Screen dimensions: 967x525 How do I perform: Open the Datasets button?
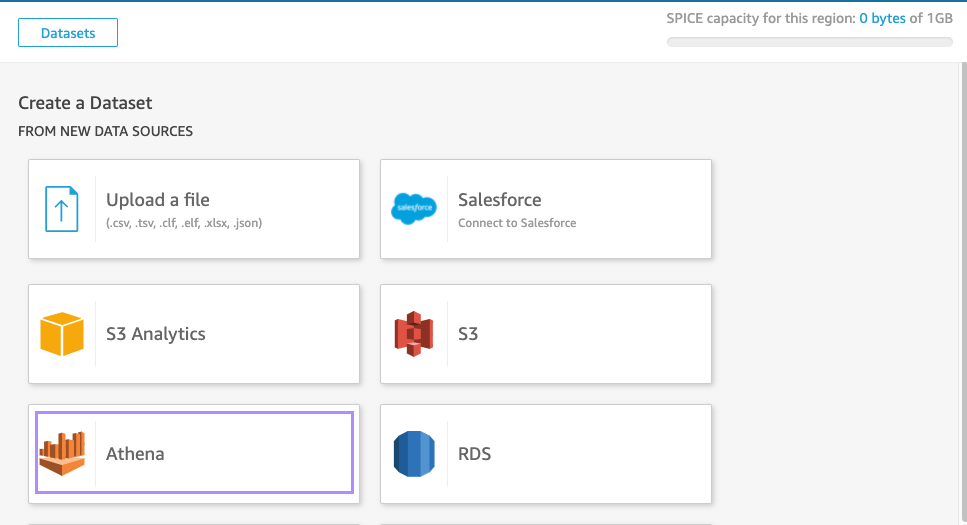tap(68, 33)
